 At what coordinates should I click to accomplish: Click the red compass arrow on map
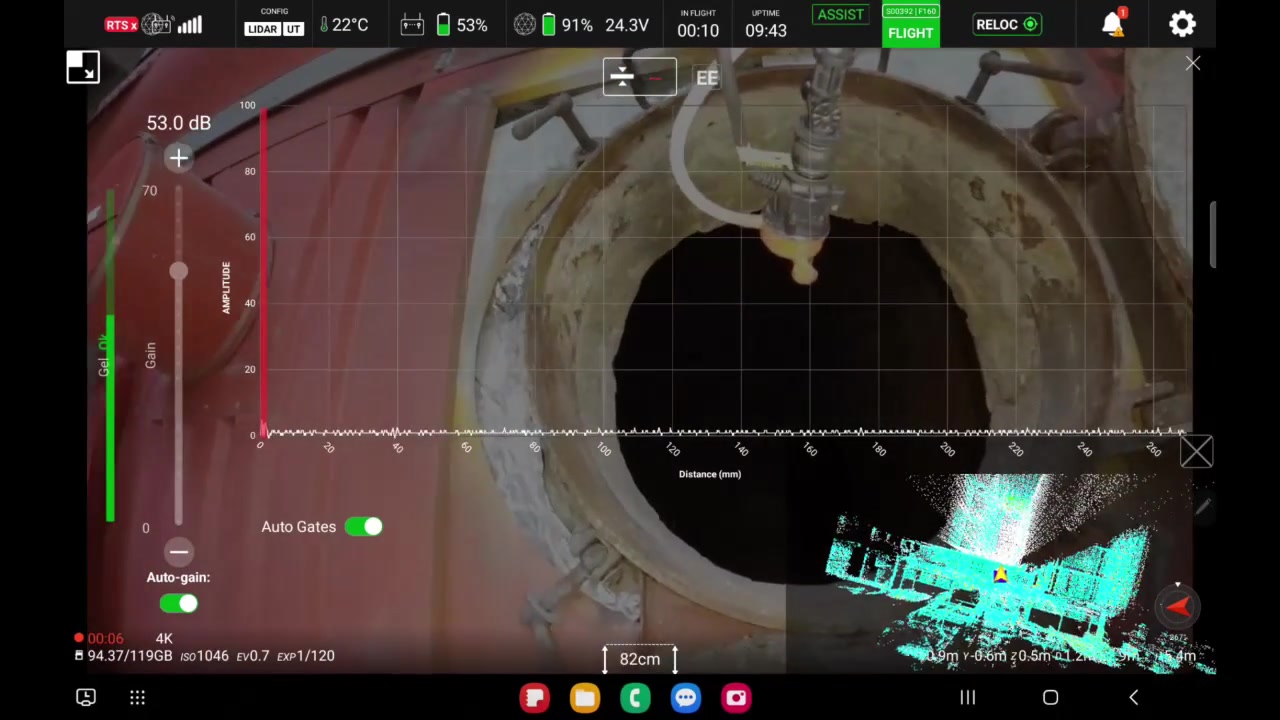[x=1178, y=606]
